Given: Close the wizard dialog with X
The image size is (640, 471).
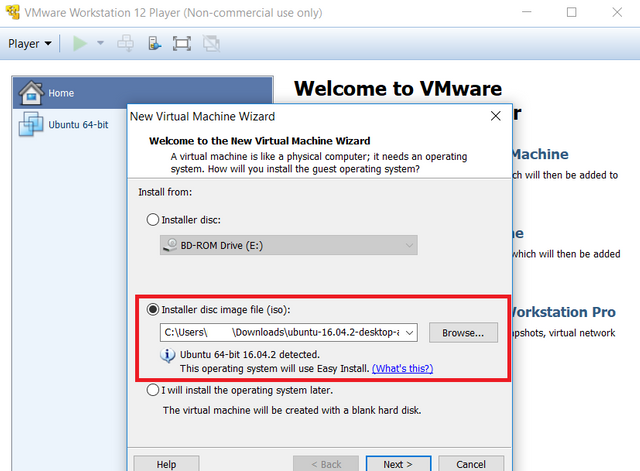Looking at the screenshot, I should click(496, 116).
